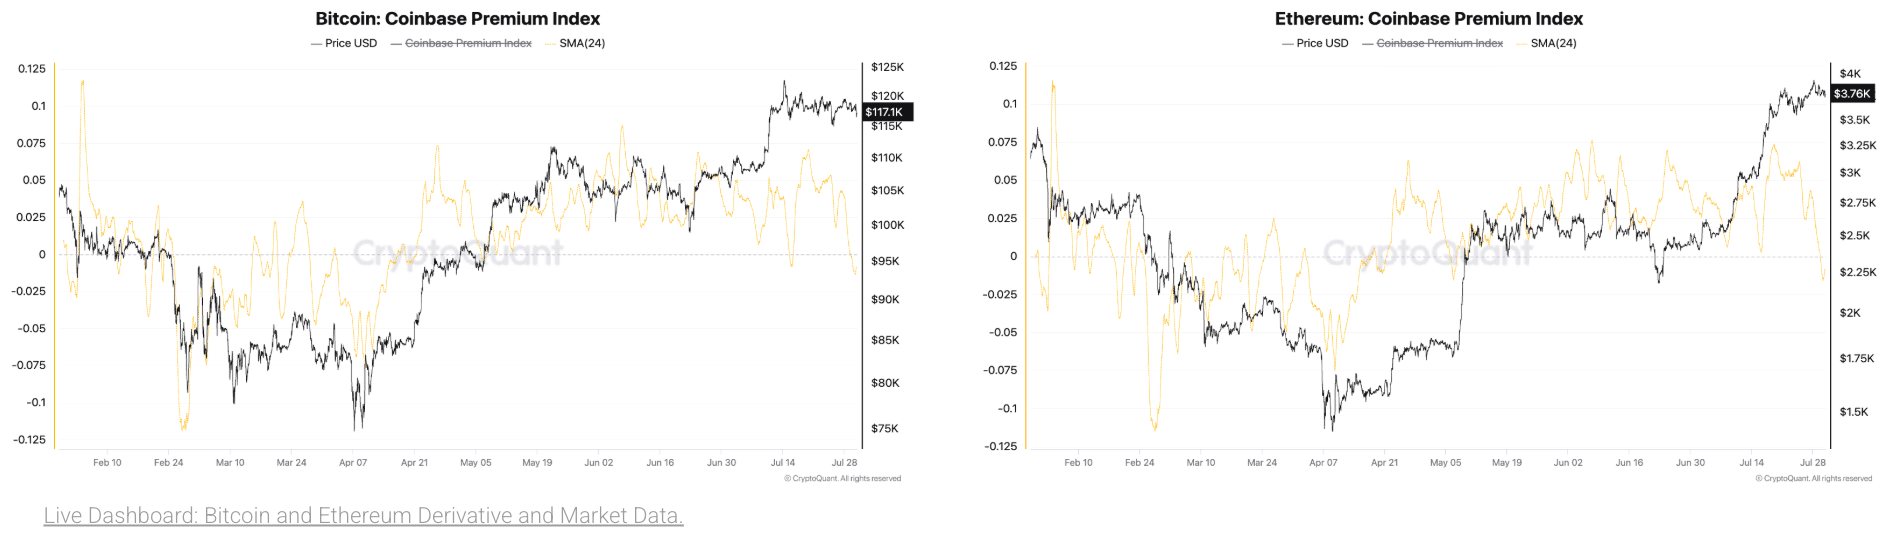
Task: Click the Apr 07 date on Bitcoin axis
Action: click(x=353, y=462)
